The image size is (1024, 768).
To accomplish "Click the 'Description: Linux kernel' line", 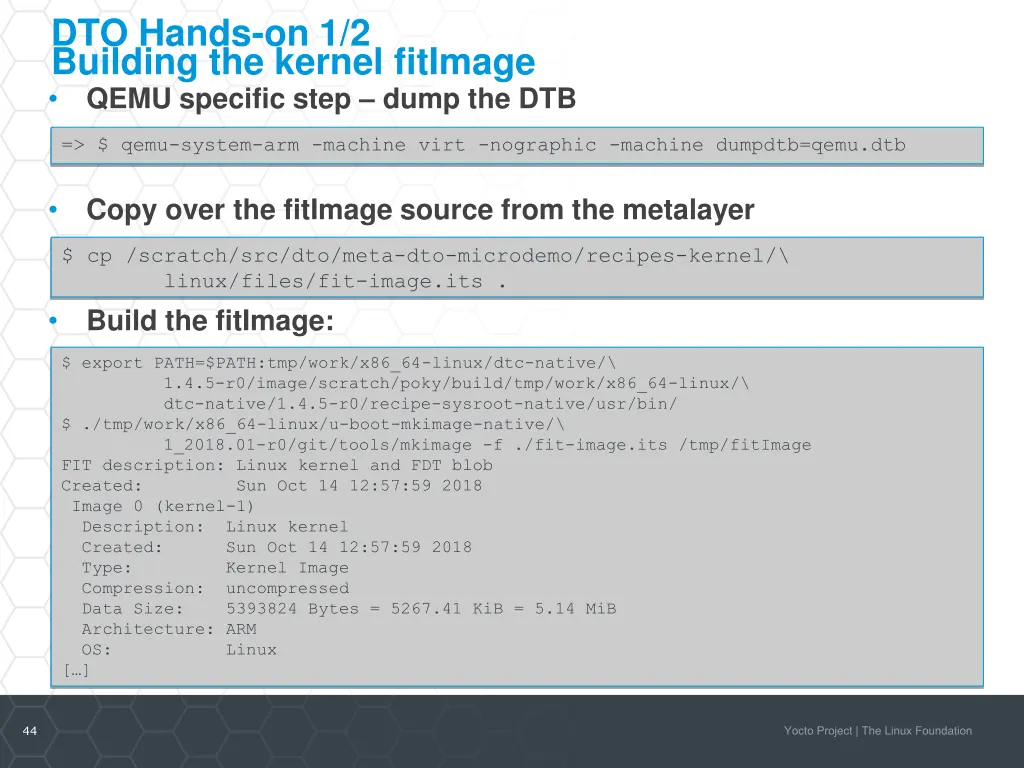I will coord(215,527).
